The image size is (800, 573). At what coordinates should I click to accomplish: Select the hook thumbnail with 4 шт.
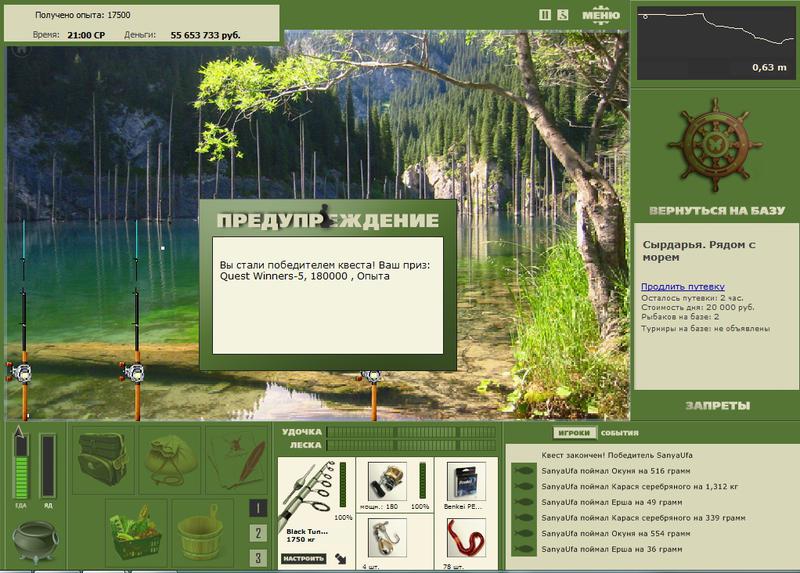tap(387, 538)
